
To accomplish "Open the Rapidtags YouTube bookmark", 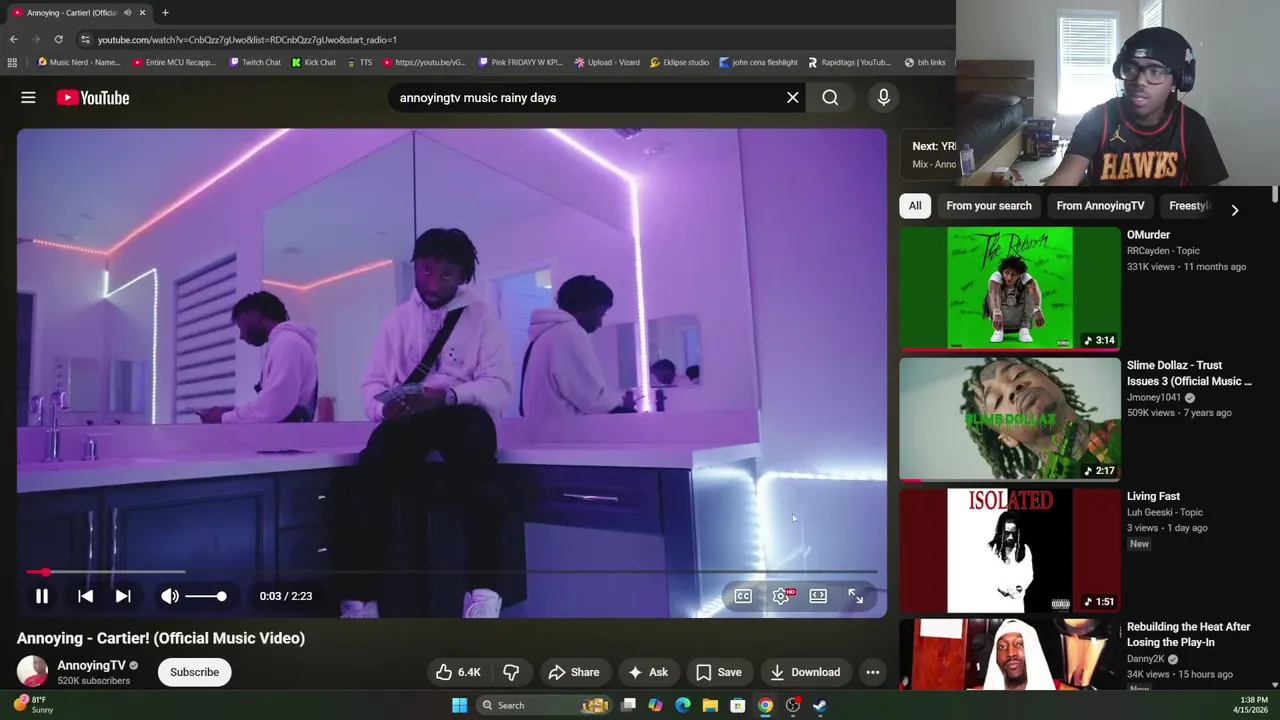I will (849, 62).
